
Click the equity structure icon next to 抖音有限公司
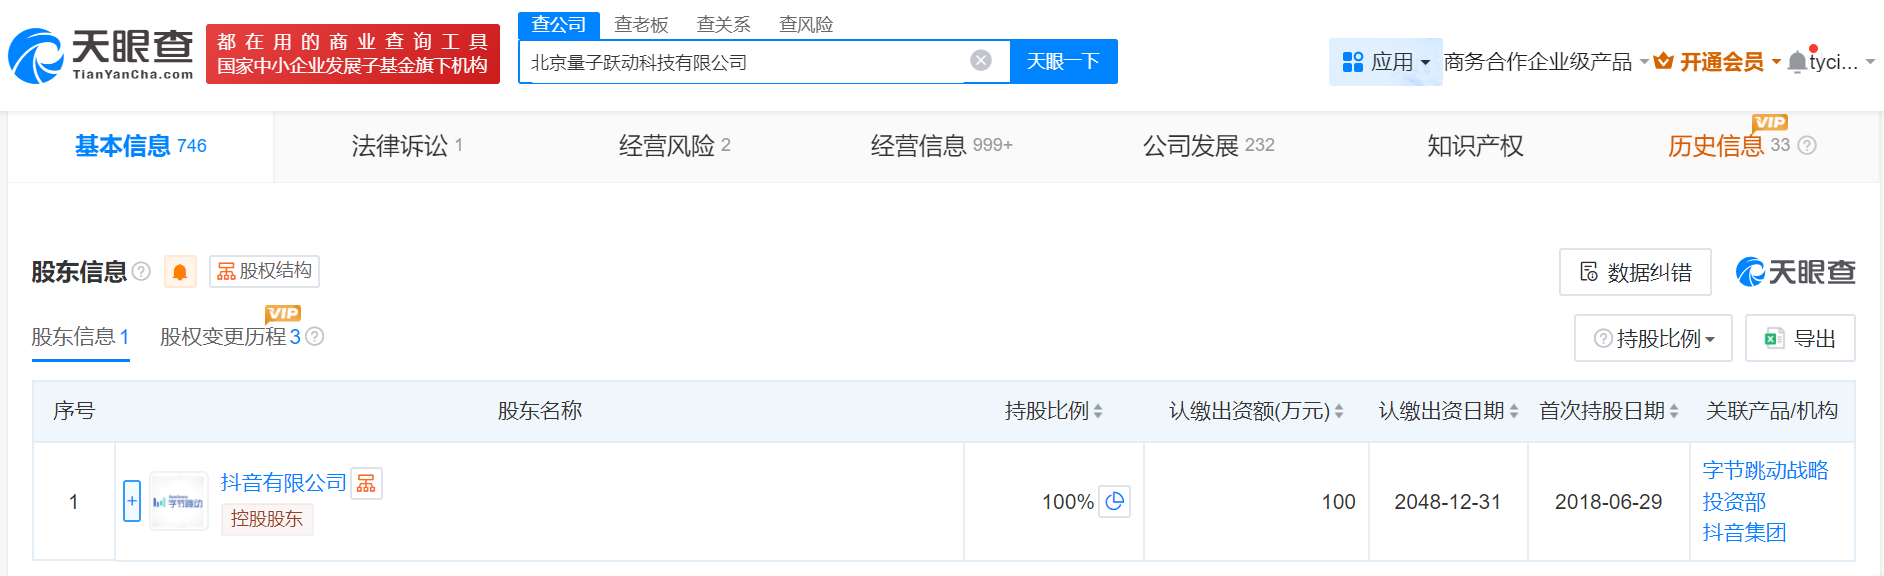click(366, 484)
